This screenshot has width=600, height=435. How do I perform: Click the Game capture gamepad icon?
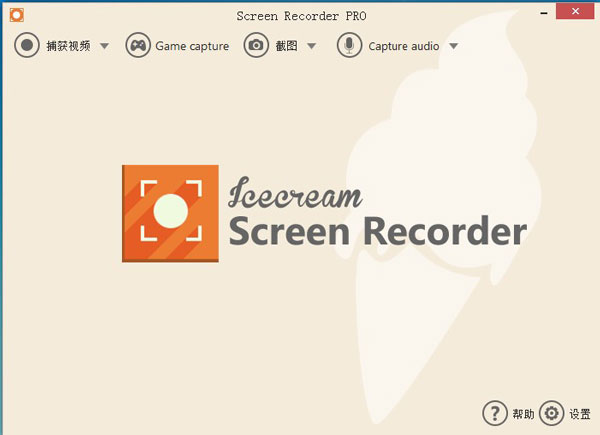138,45
